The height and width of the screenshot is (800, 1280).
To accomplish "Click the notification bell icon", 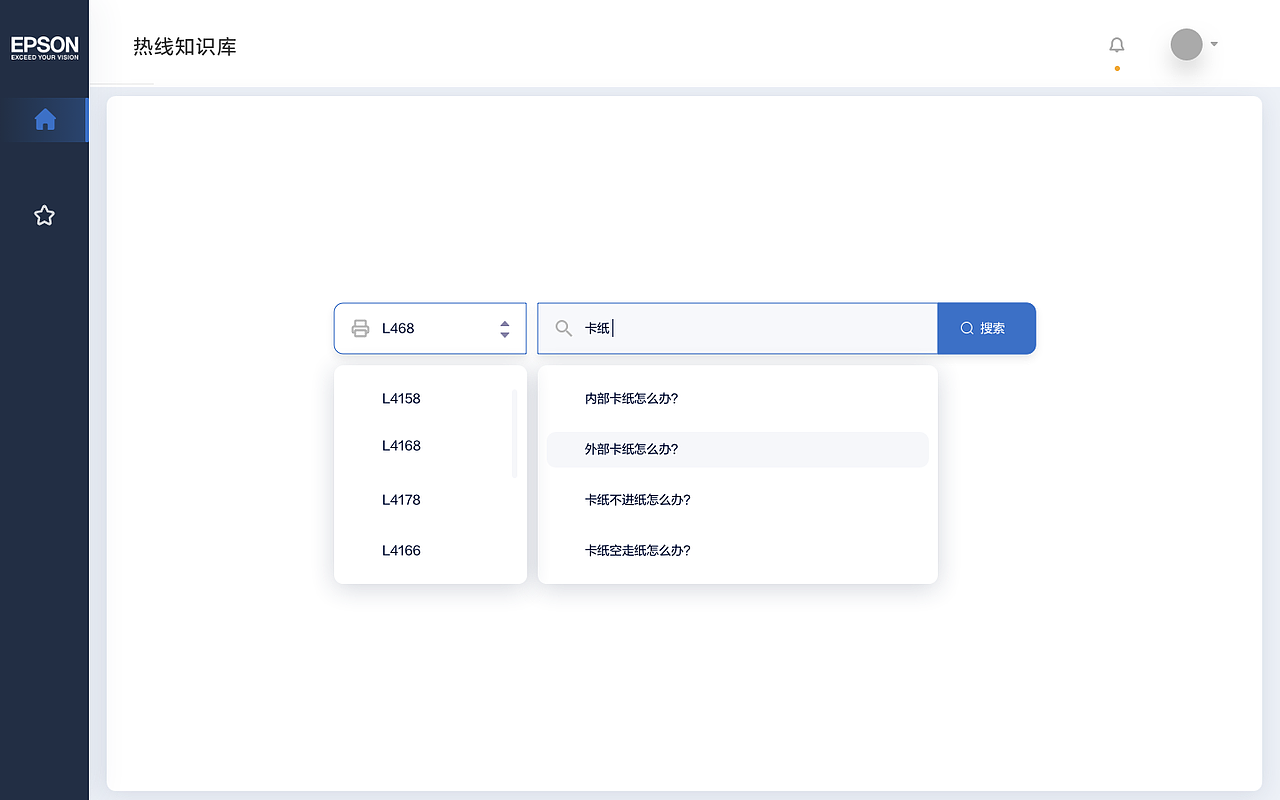I will click(x=1117, y=45).
